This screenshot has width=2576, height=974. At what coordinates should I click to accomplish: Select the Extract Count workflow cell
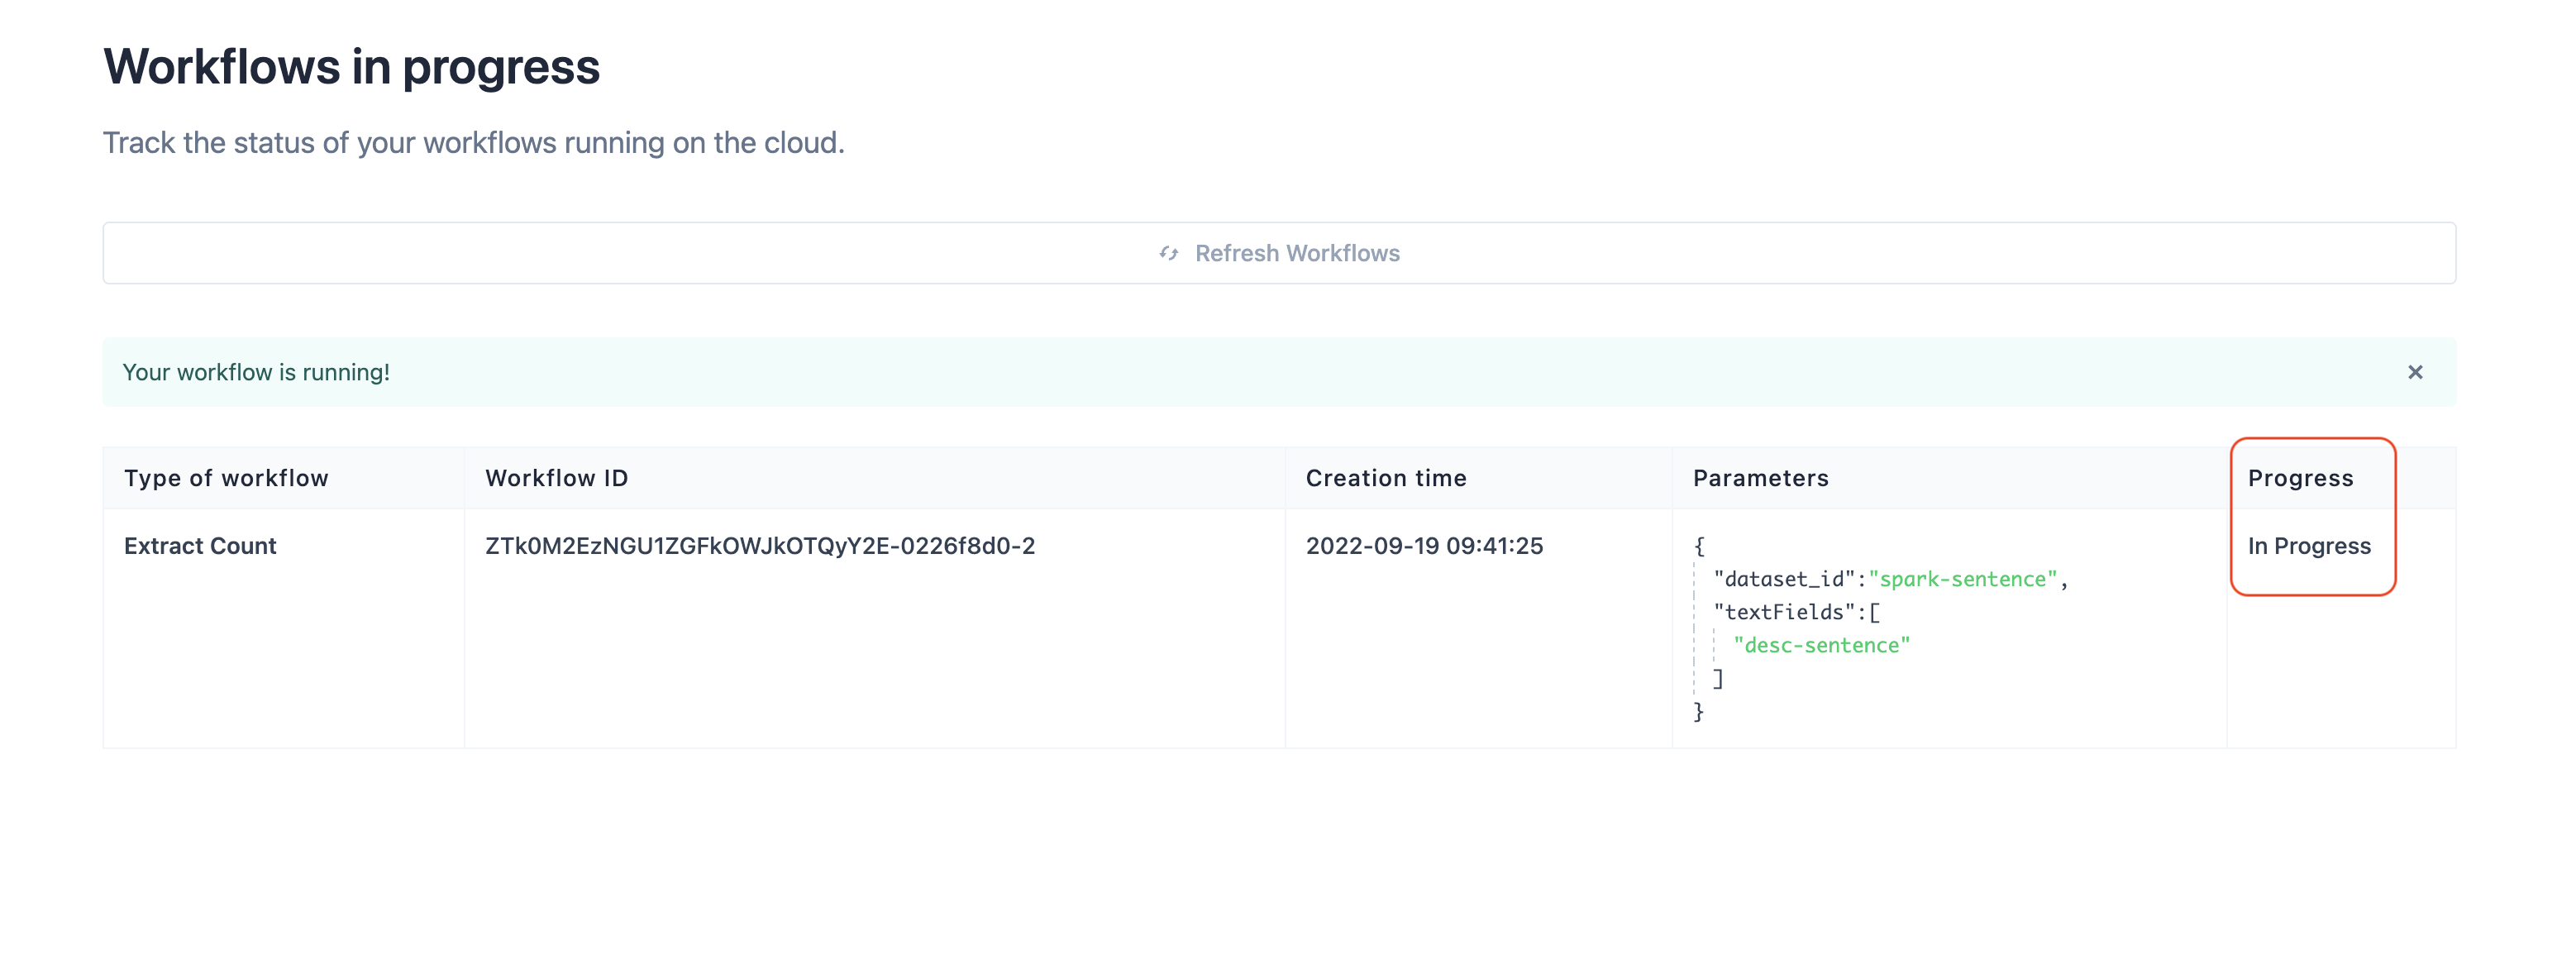[200, 546]
